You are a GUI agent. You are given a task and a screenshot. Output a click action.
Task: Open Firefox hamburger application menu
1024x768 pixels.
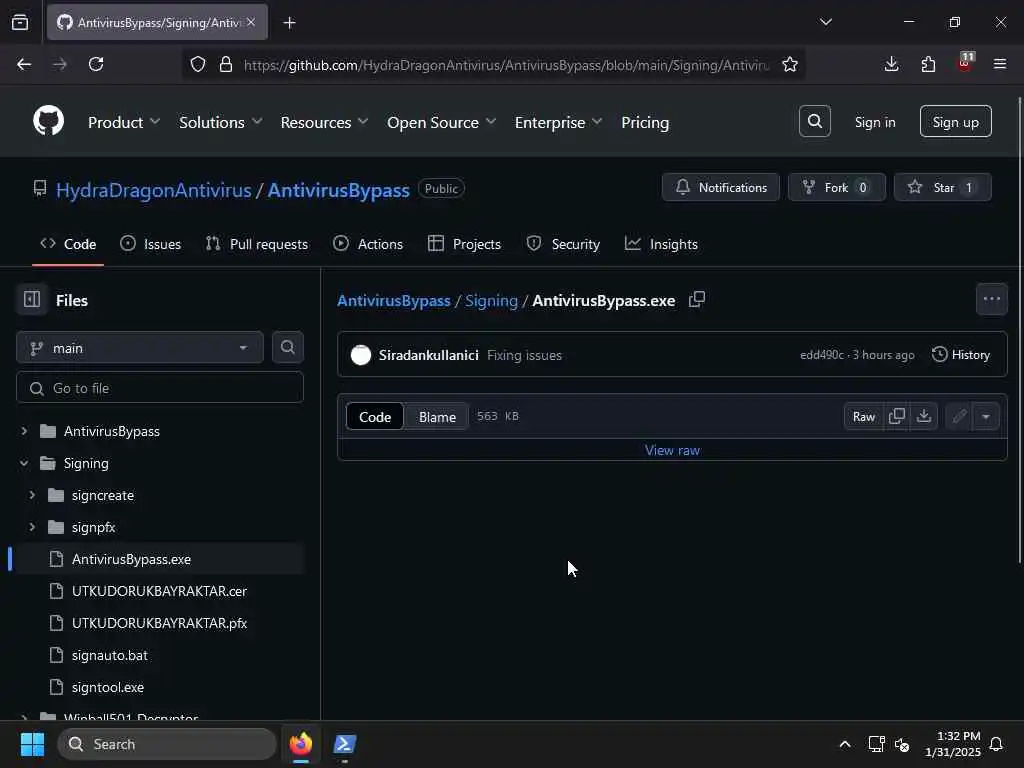(x=1000, y=64)
